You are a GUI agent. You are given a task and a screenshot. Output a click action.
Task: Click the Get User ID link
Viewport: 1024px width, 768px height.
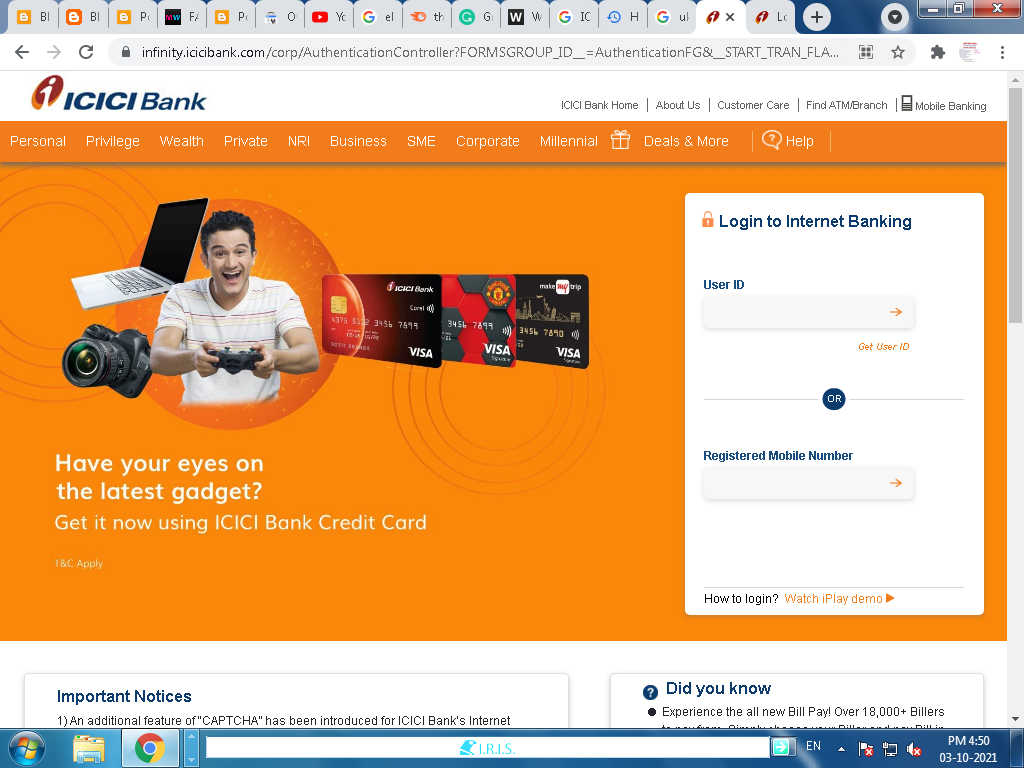[x=884, y=347]
